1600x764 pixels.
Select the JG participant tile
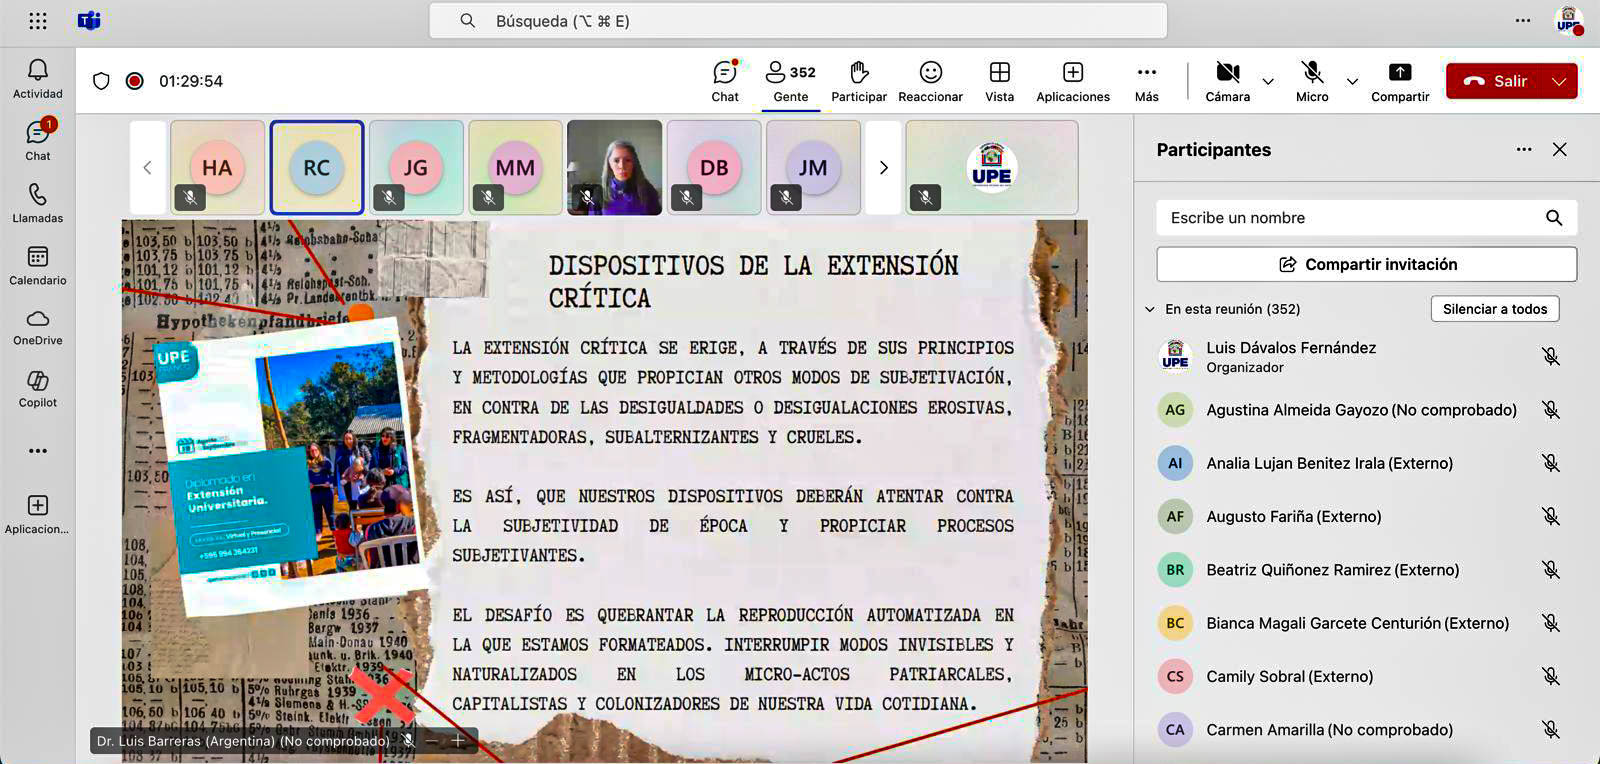[416, 167]
